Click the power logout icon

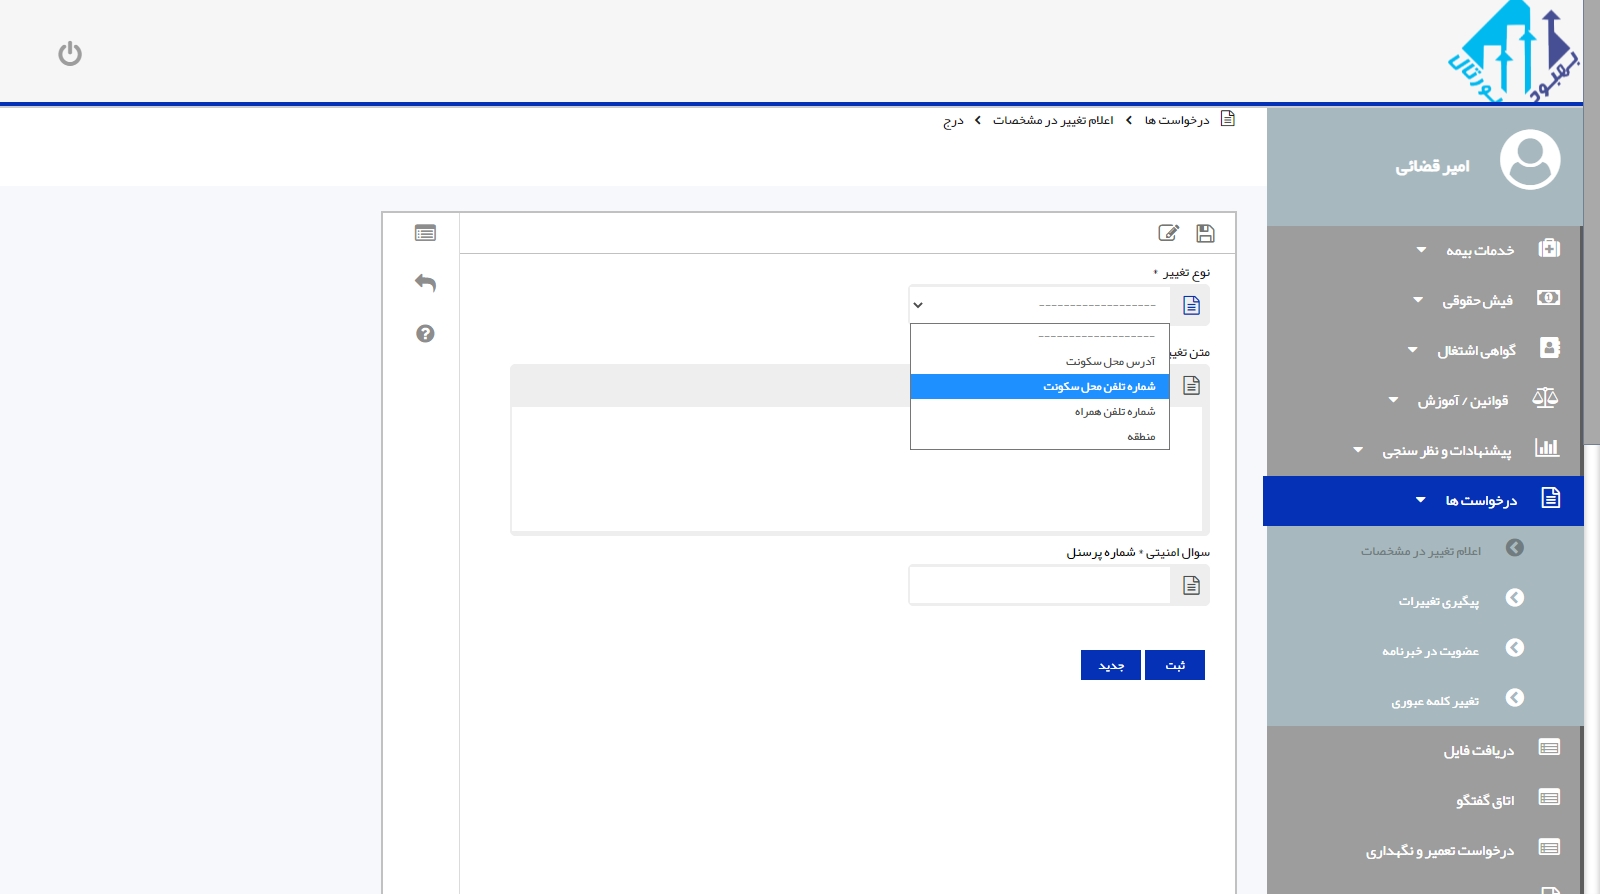(70, 53)
